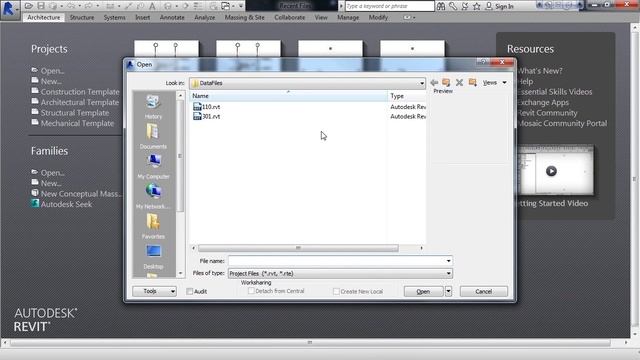Select the file 301.rvt
Screen dimensions: 640x360
(207, 116)
